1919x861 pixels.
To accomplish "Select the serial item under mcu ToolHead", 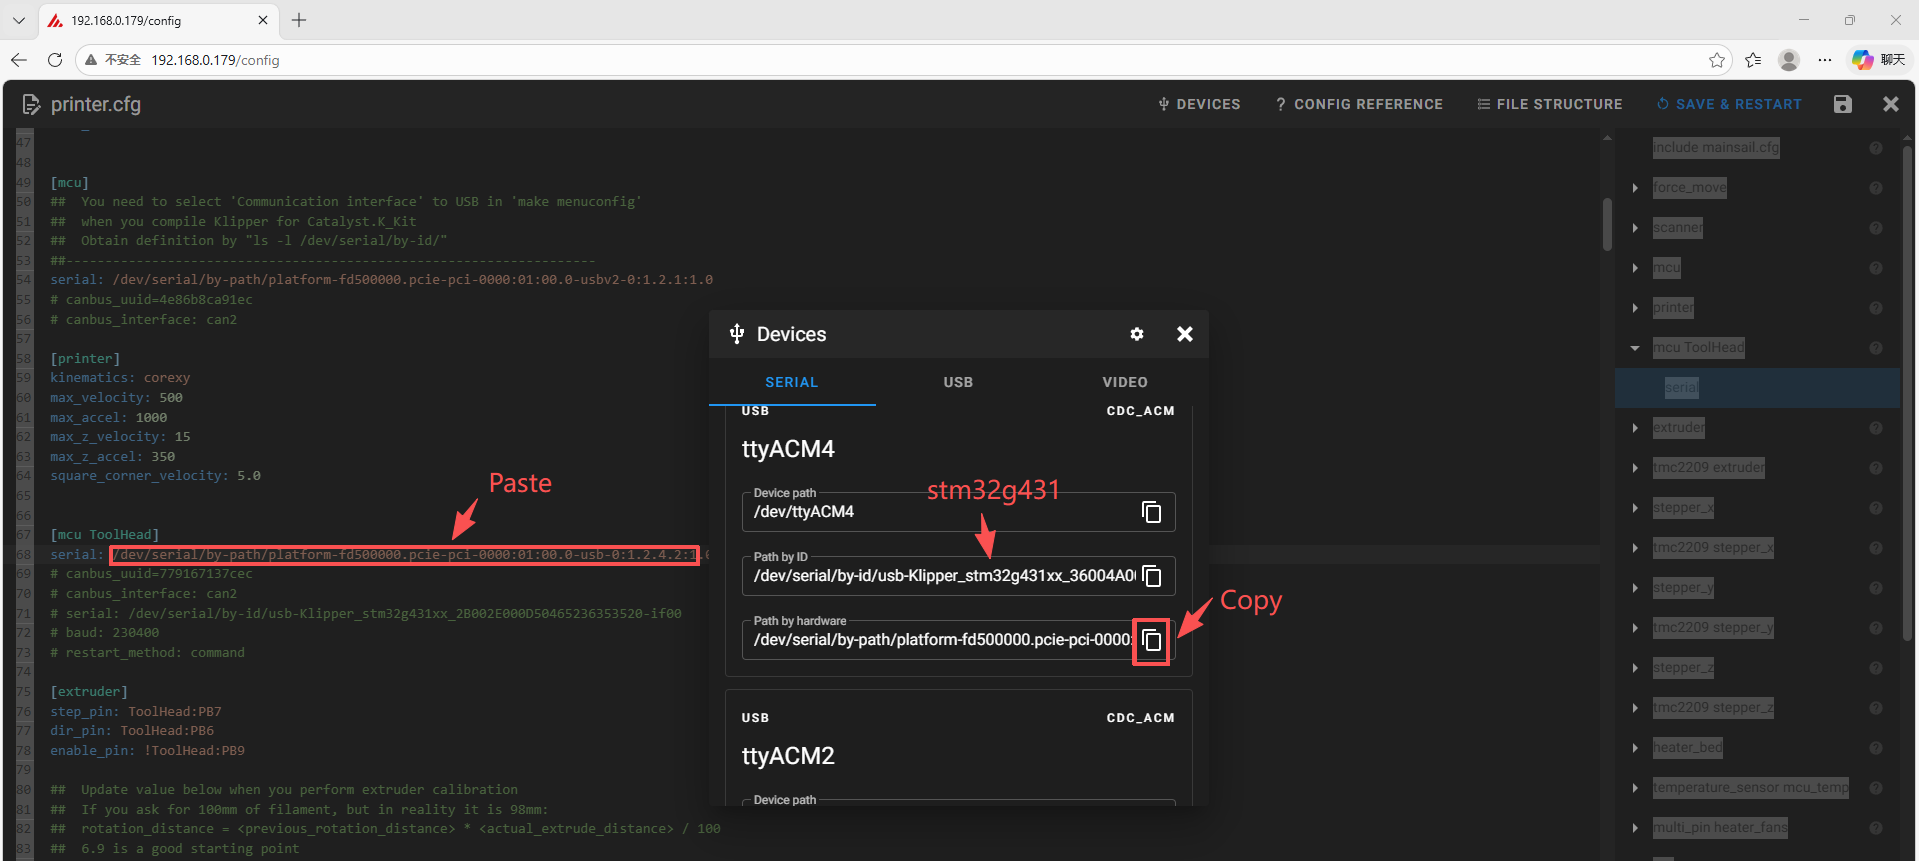I will (1681, 388).
